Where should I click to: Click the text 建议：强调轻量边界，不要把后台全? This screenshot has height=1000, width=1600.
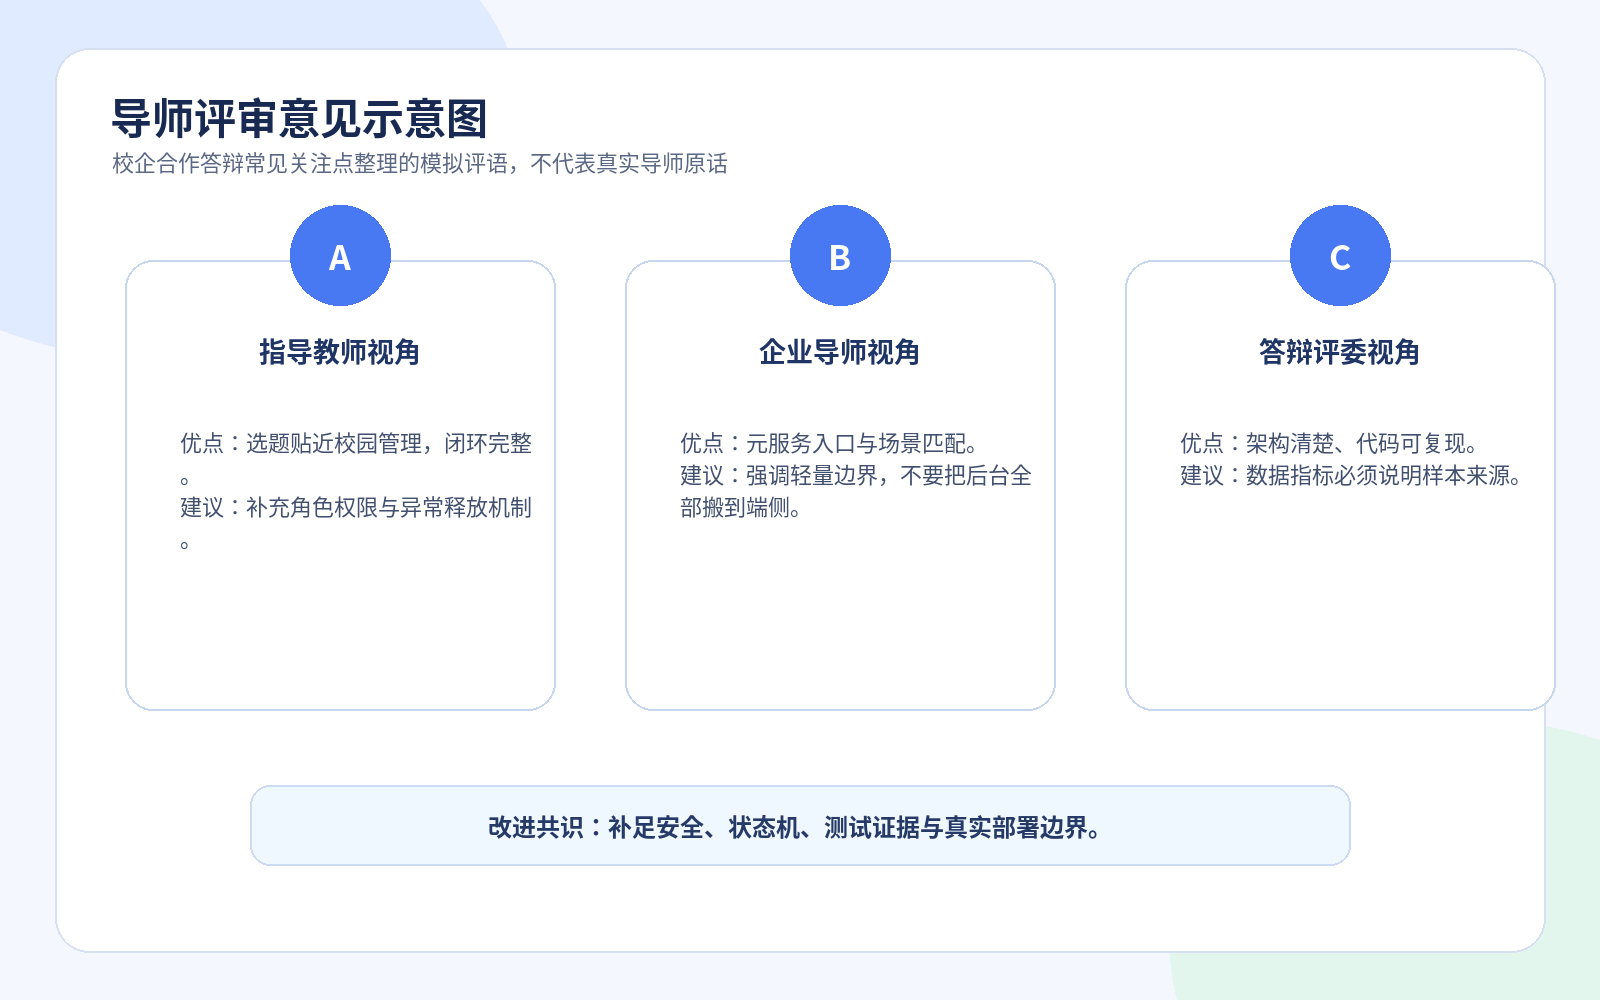coord(856,475)
